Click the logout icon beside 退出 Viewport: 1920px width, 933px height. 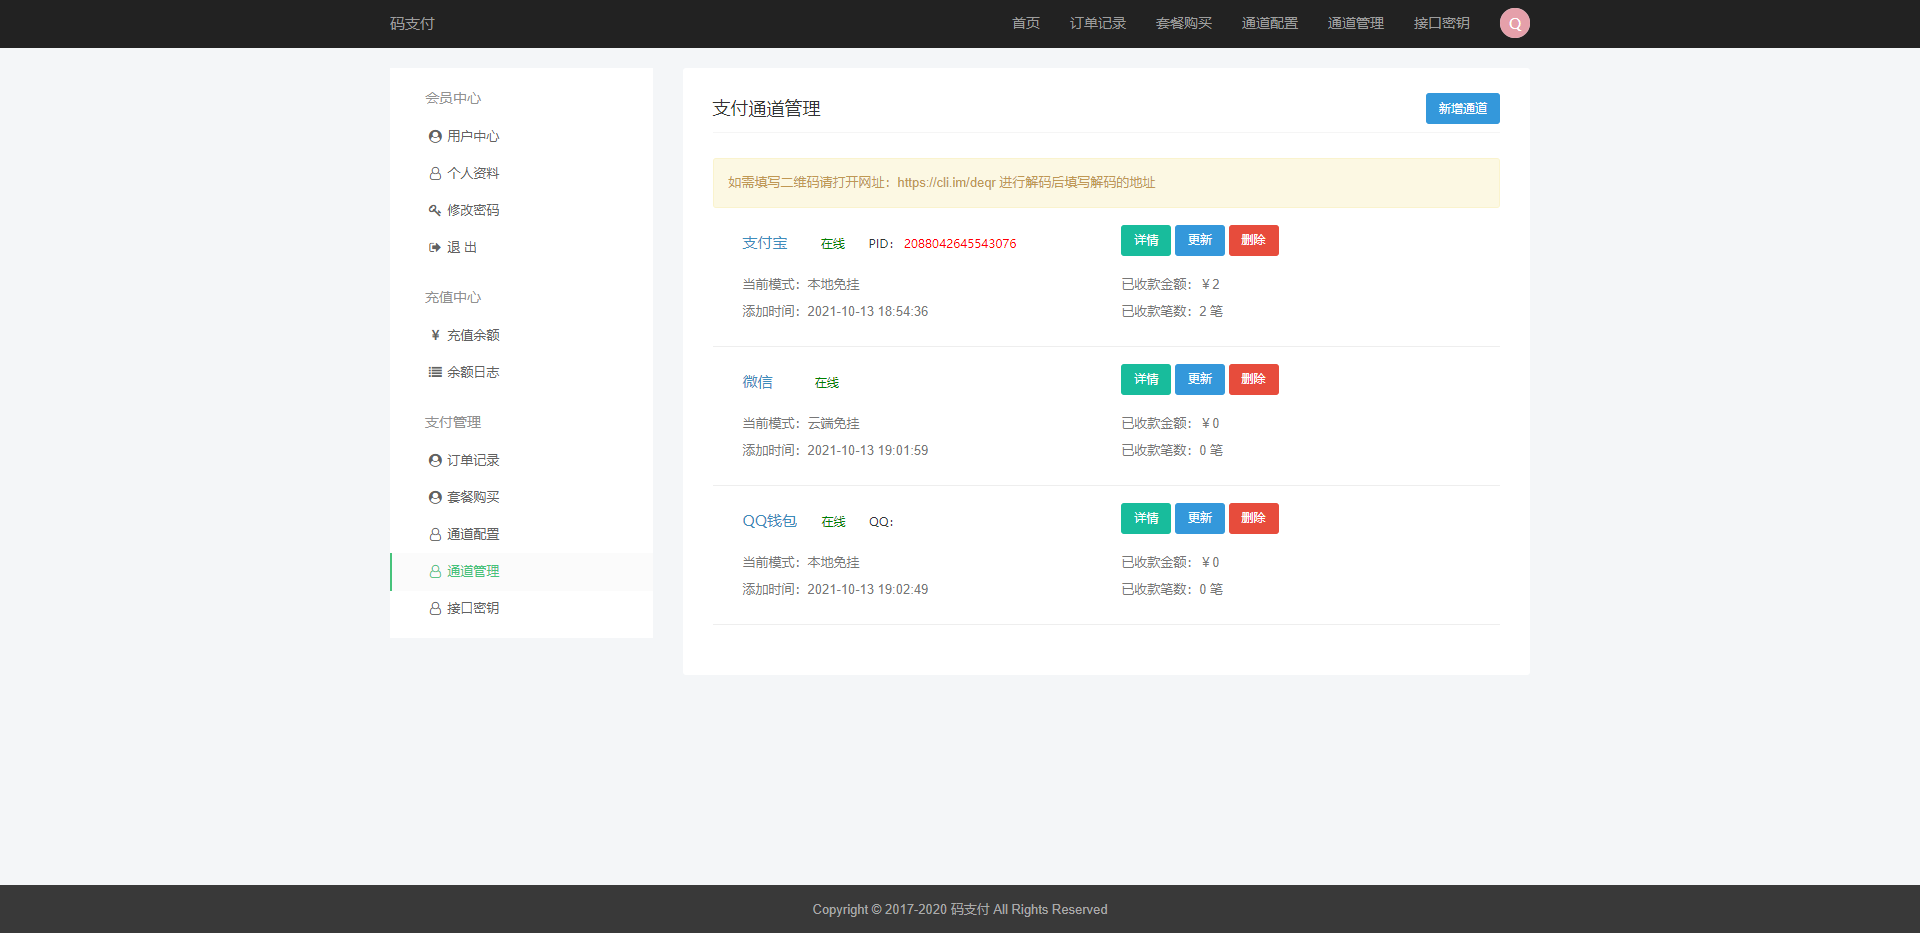[435, 247]
